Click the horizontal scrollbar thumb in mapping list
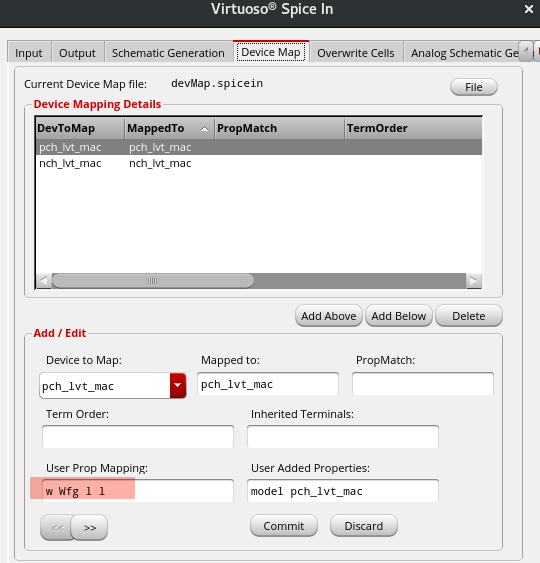This screenshot has width=540, height=563. click(x=153, y=281)
